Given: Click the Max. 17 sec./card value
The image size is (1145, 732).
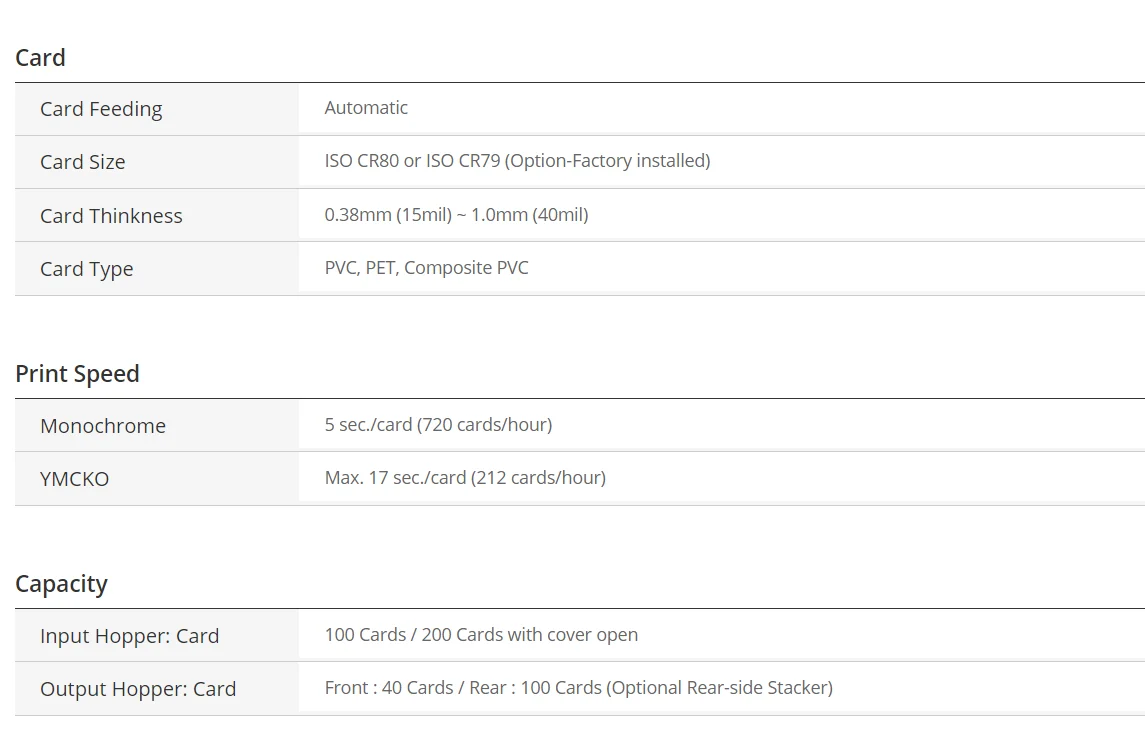Looking at the screenshot, I should tap(465, 478).
